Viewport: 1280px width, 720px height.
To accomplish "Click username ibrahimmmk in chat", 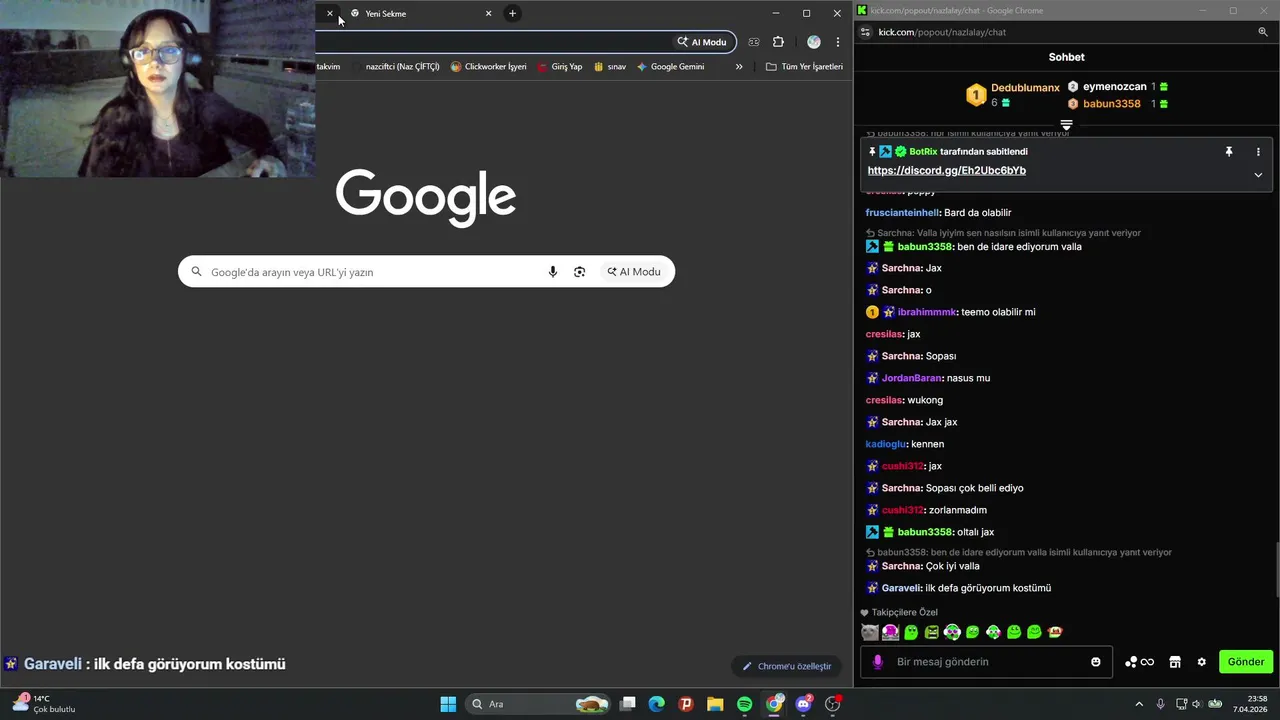I will point(927,312).
